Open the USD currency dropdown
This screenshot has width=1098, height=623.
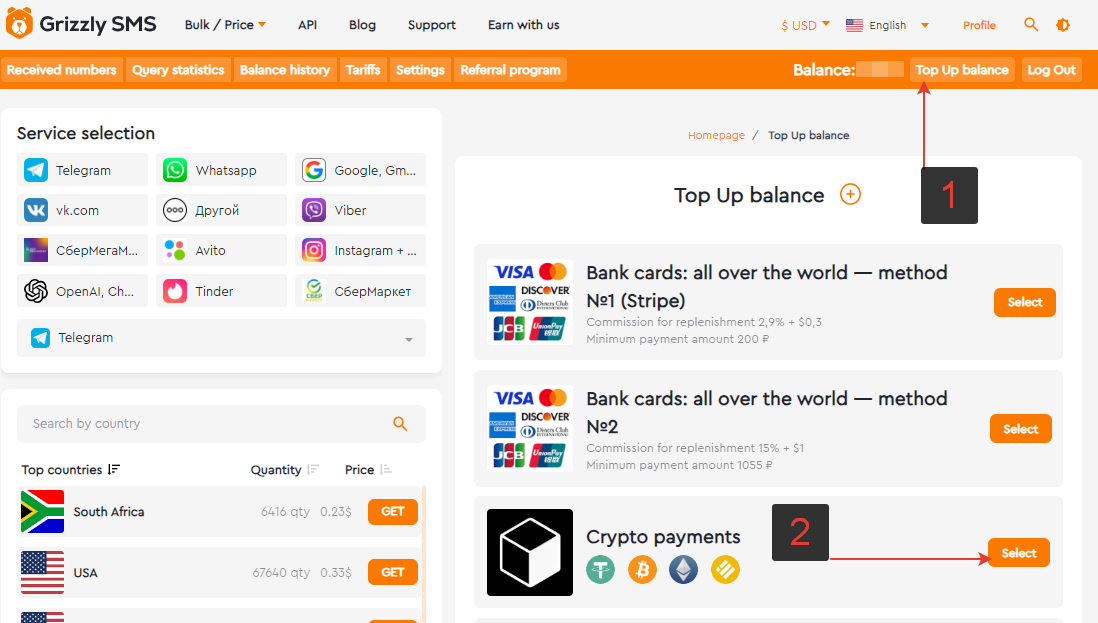(x=805, y=25)
